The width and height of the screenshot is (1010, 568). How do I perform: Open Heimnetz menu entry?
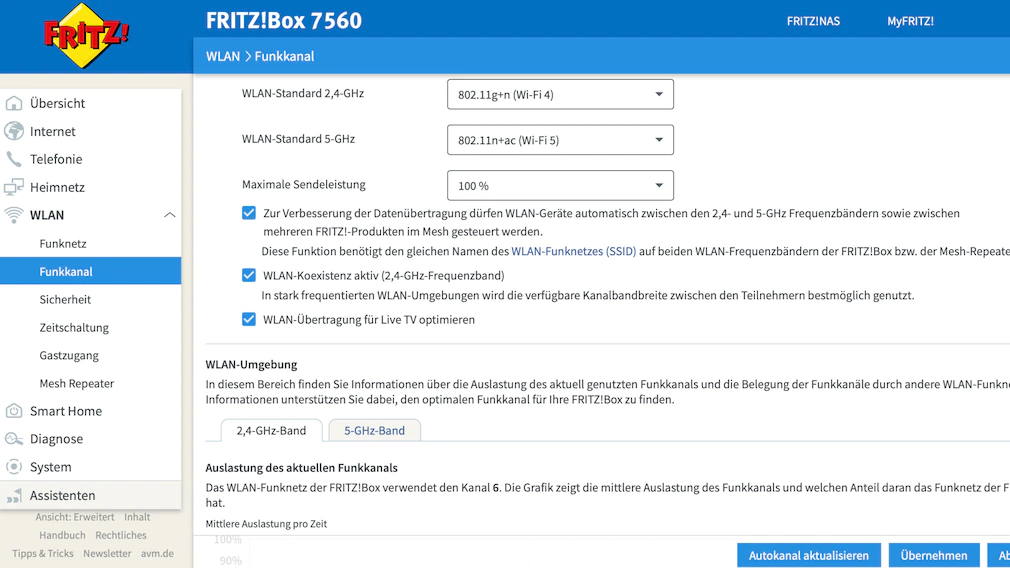pyautogui.click(x=57, y=187)
